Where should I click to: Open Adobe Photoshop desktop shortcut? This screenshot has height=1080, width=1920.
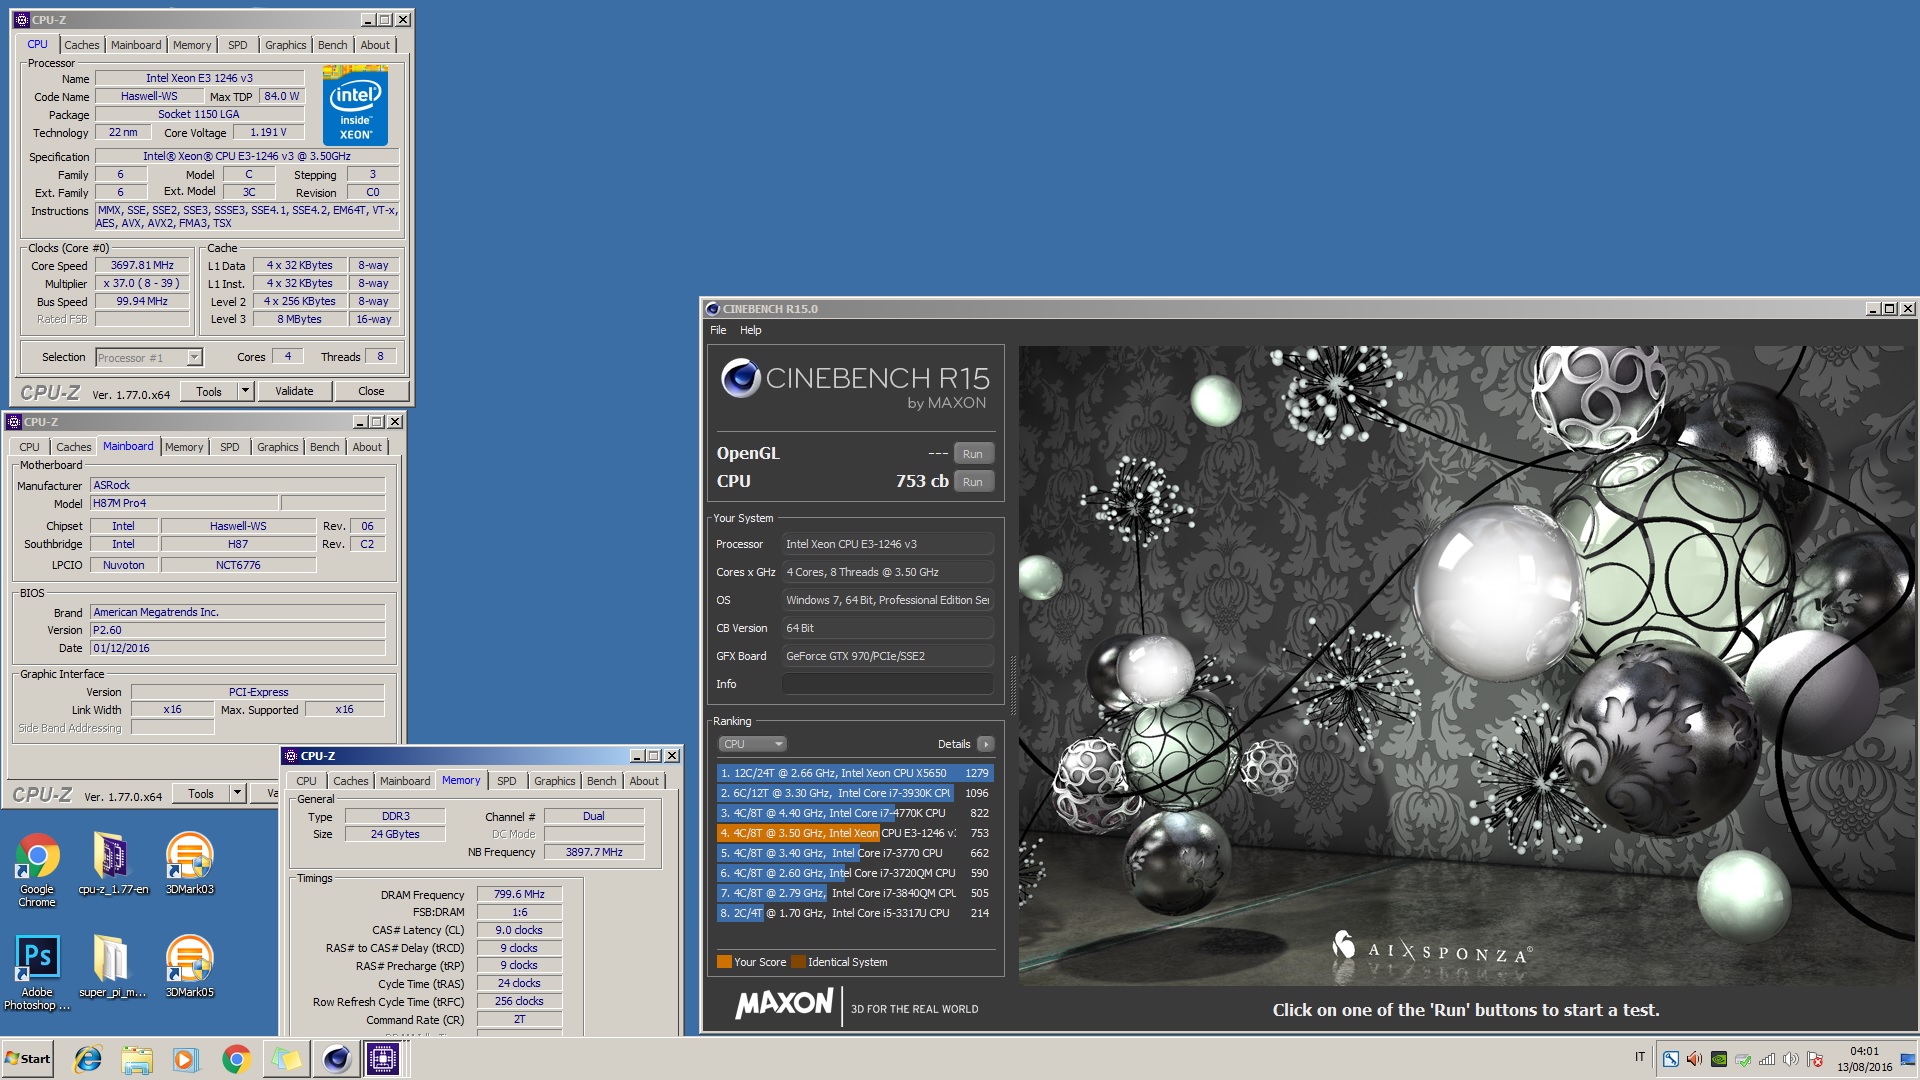(x=37, y=972)
